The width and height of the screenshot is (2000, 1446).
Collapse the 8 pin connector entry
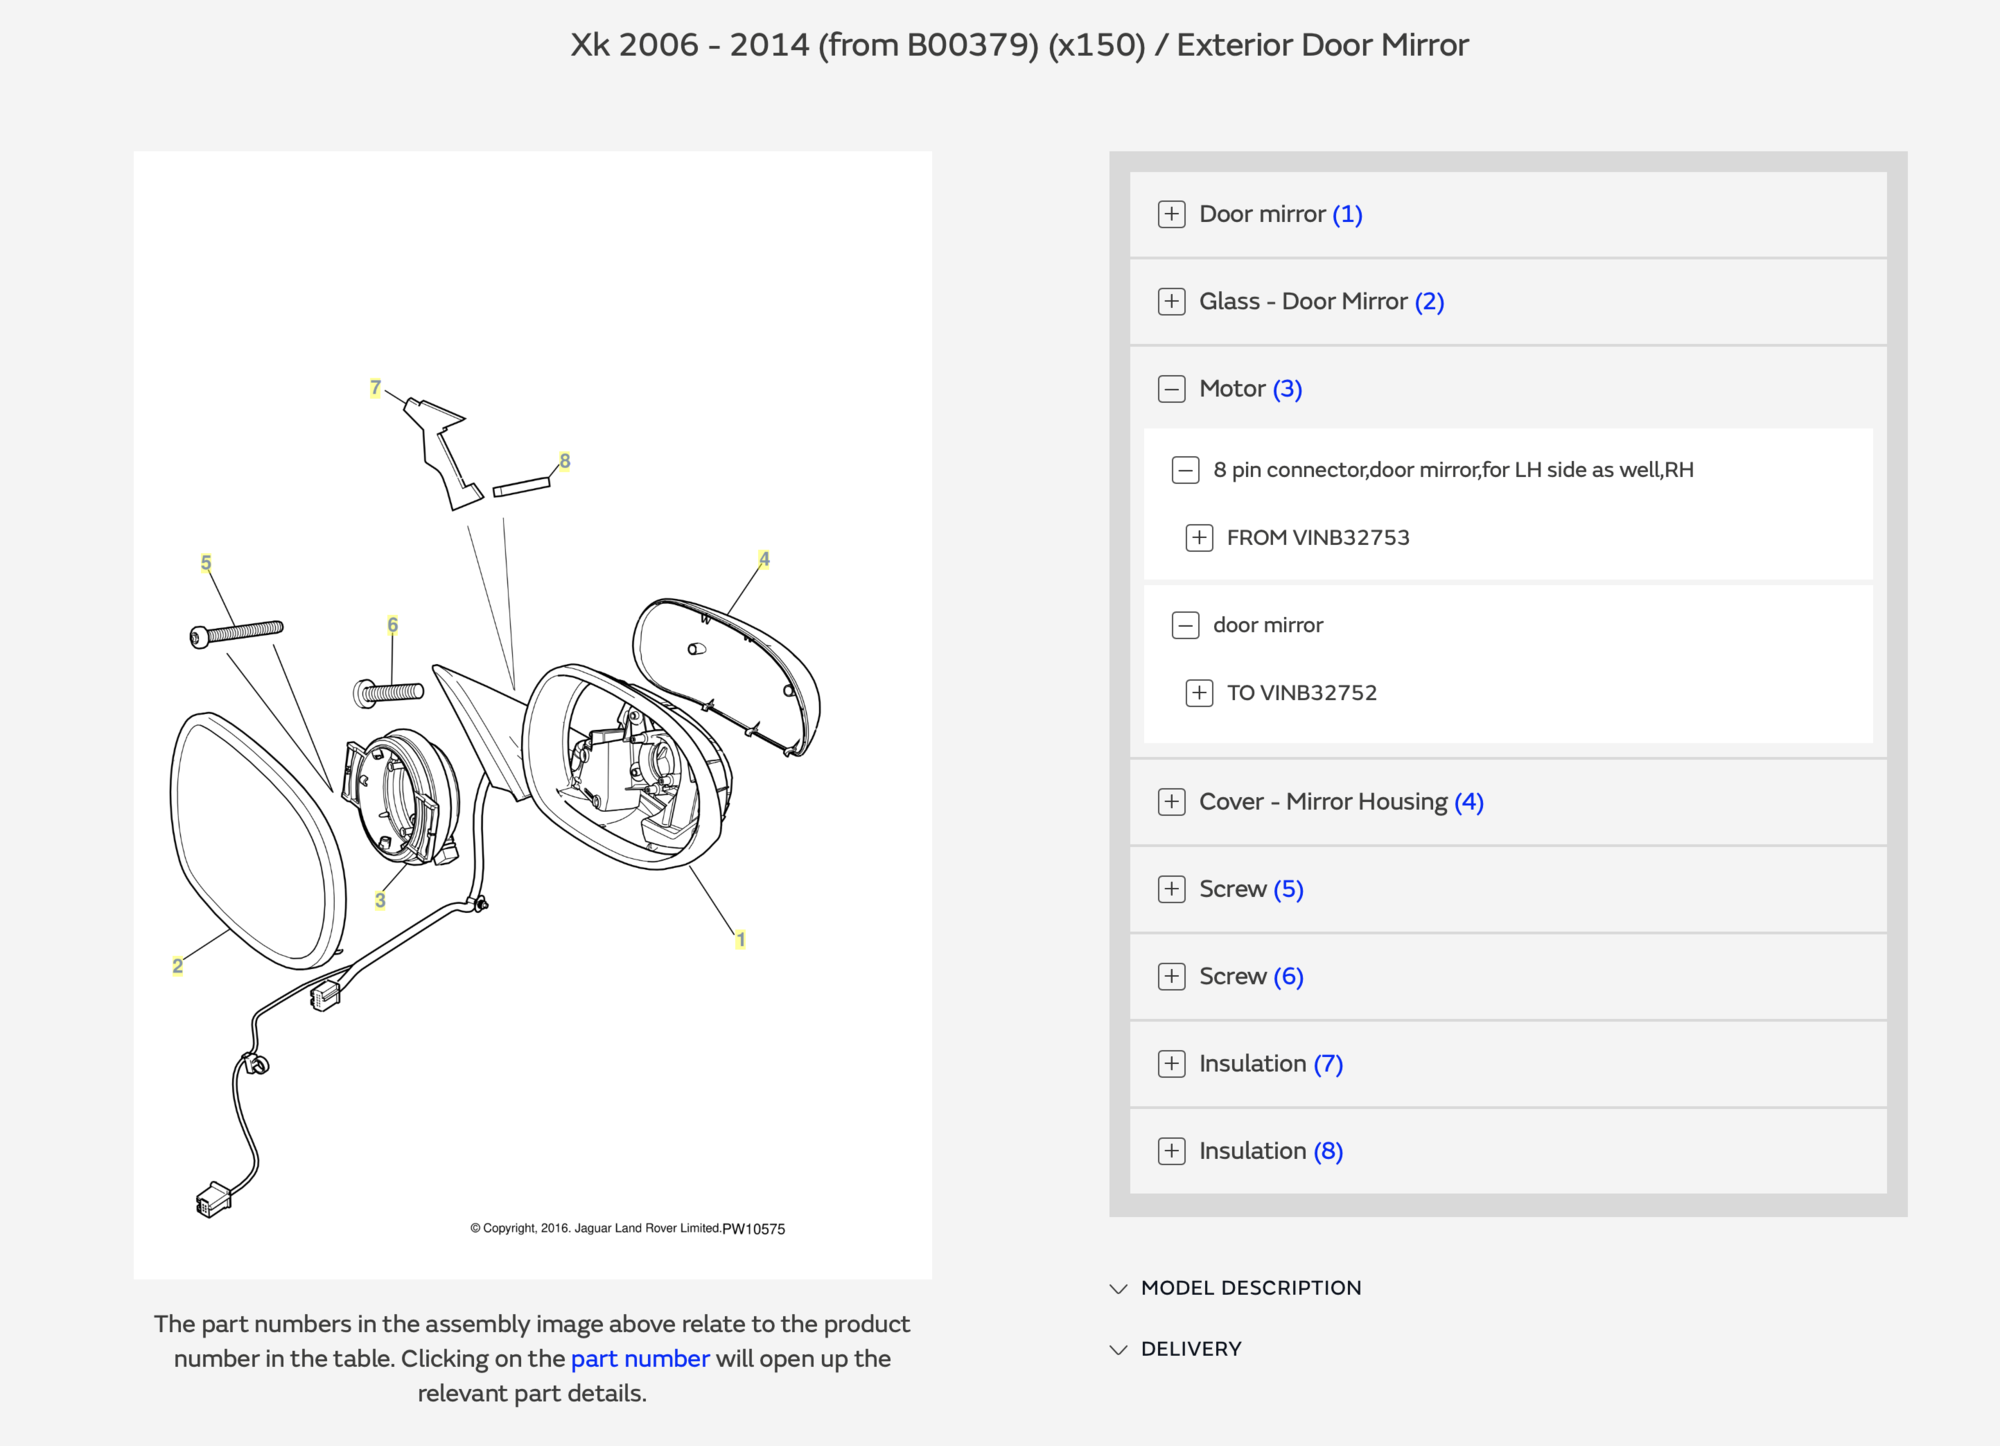1185,470
